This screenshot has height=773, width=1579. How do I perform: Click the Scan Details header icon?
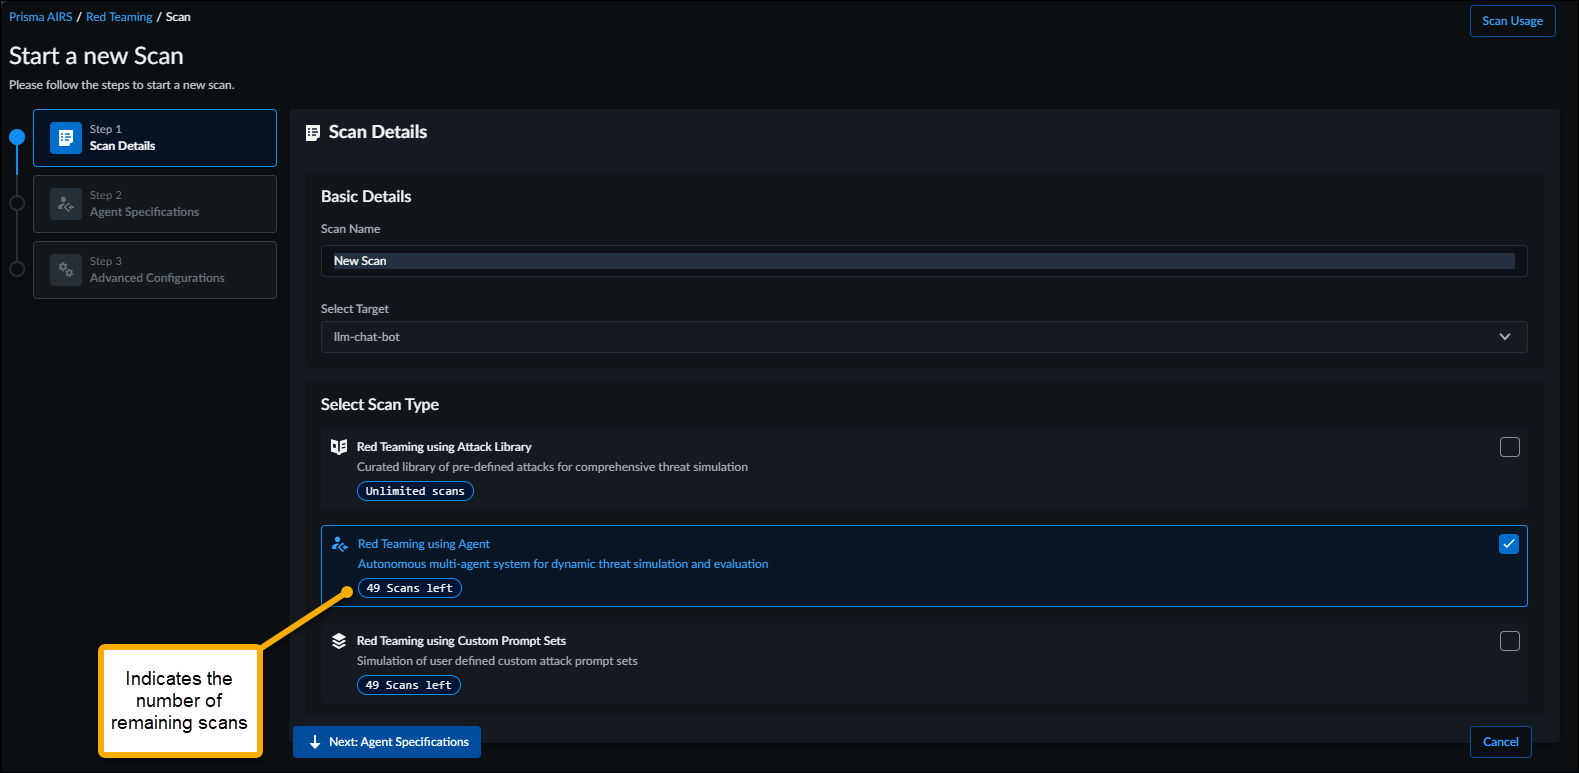tap(313, 133)
